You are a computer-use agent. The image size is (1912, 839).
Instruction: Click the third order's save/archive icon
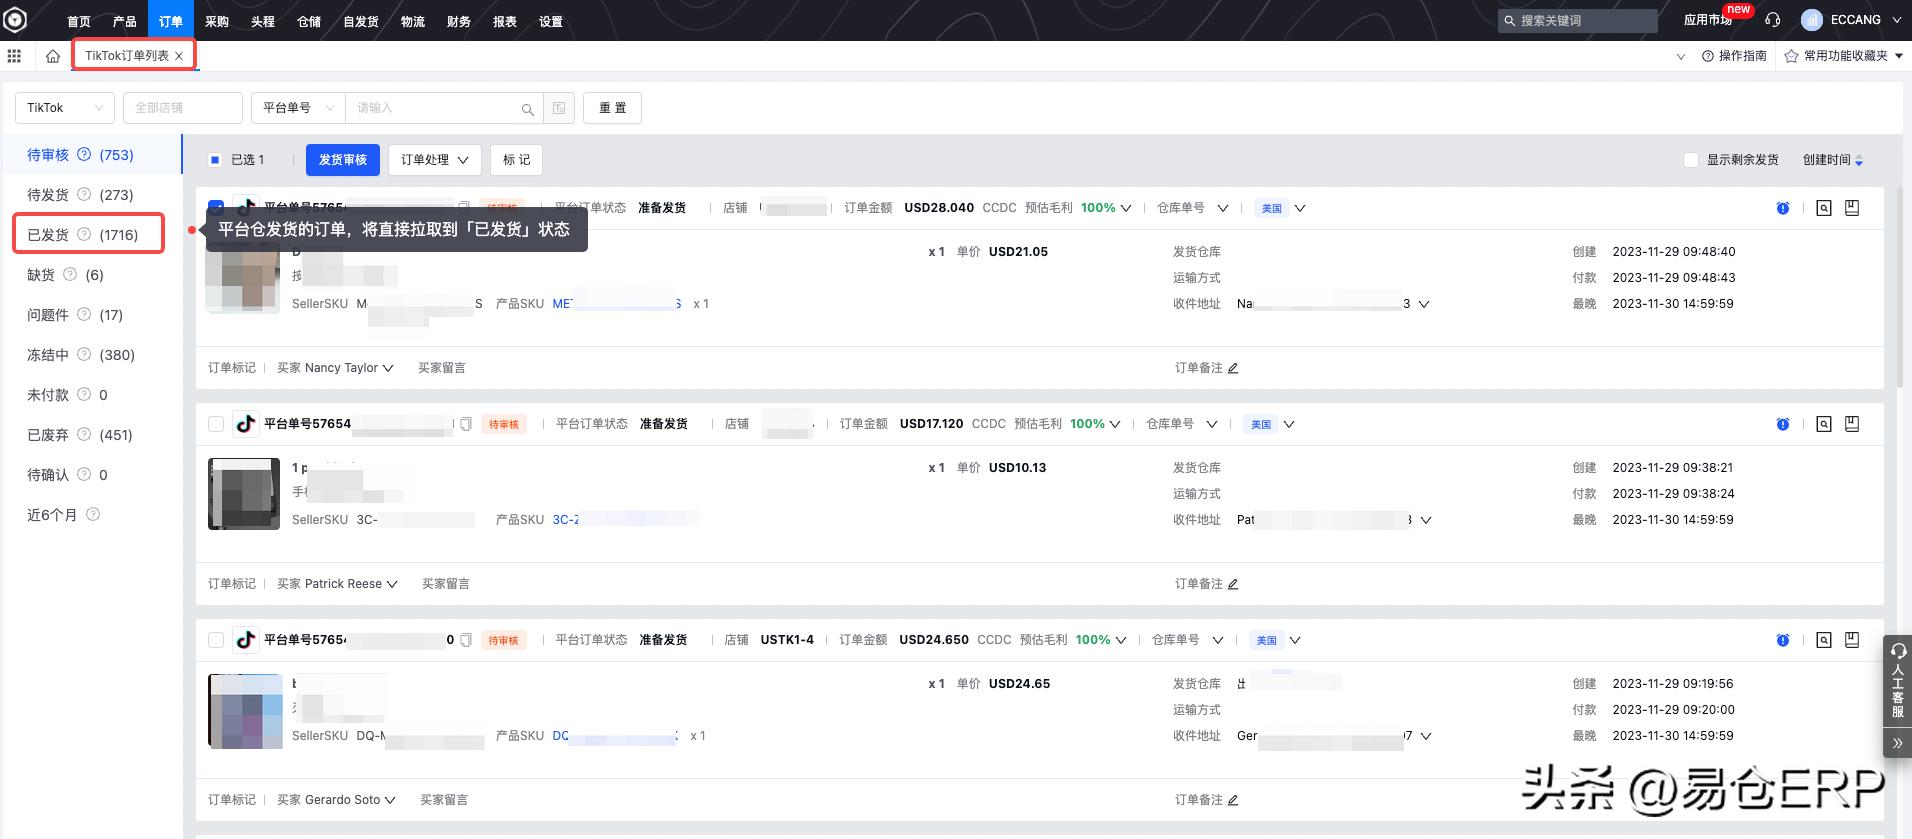(1852, 640)
